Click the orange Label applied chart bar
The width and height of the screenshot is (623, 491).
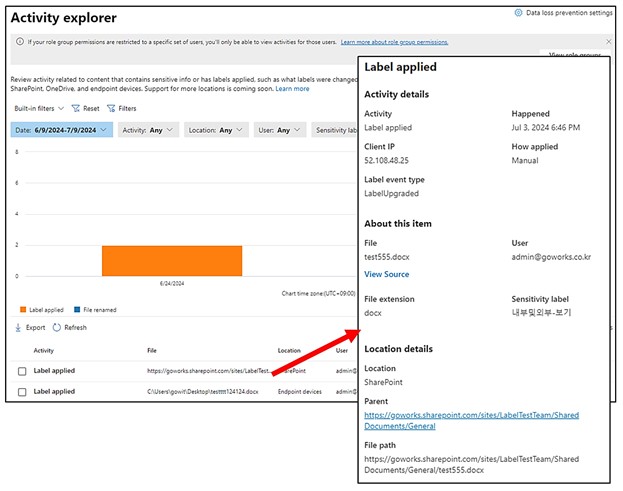point(171,260)
